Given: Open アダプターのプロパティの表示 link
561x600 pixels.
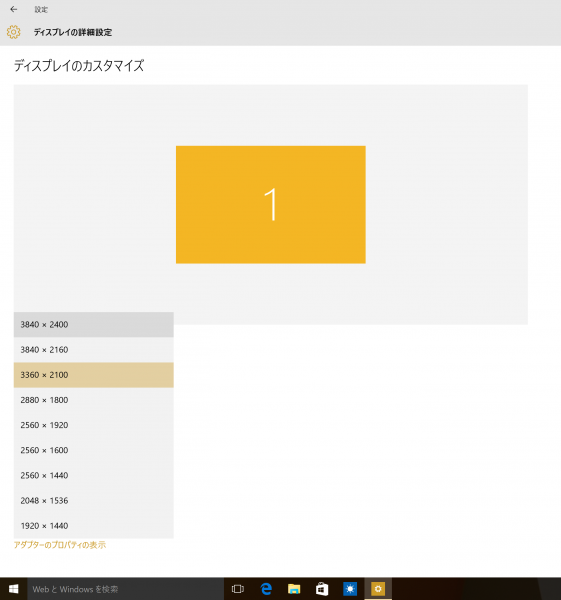Looking at the screenshot, I should tap(60, 545).
